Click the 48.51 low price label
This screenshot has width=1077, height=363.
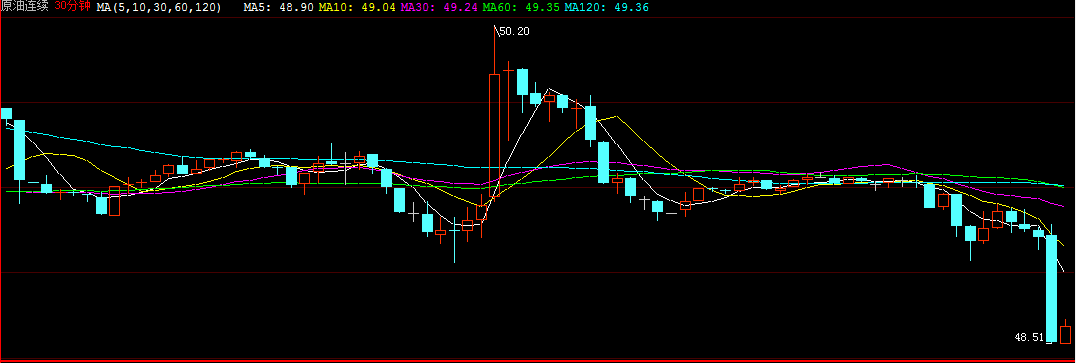[x=1029, y=338]
